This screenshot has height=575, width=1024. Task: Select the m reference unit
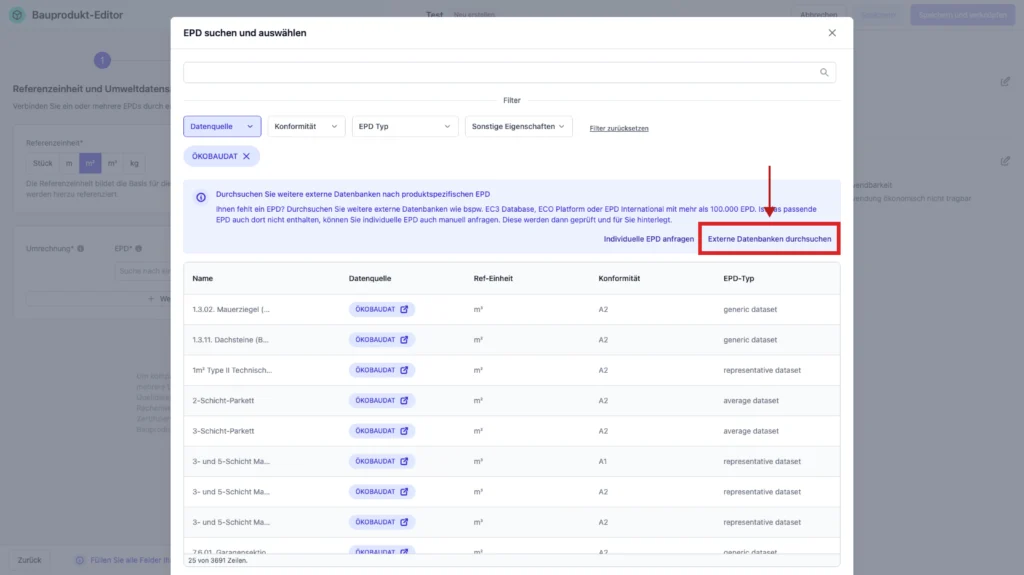[69, 163]
